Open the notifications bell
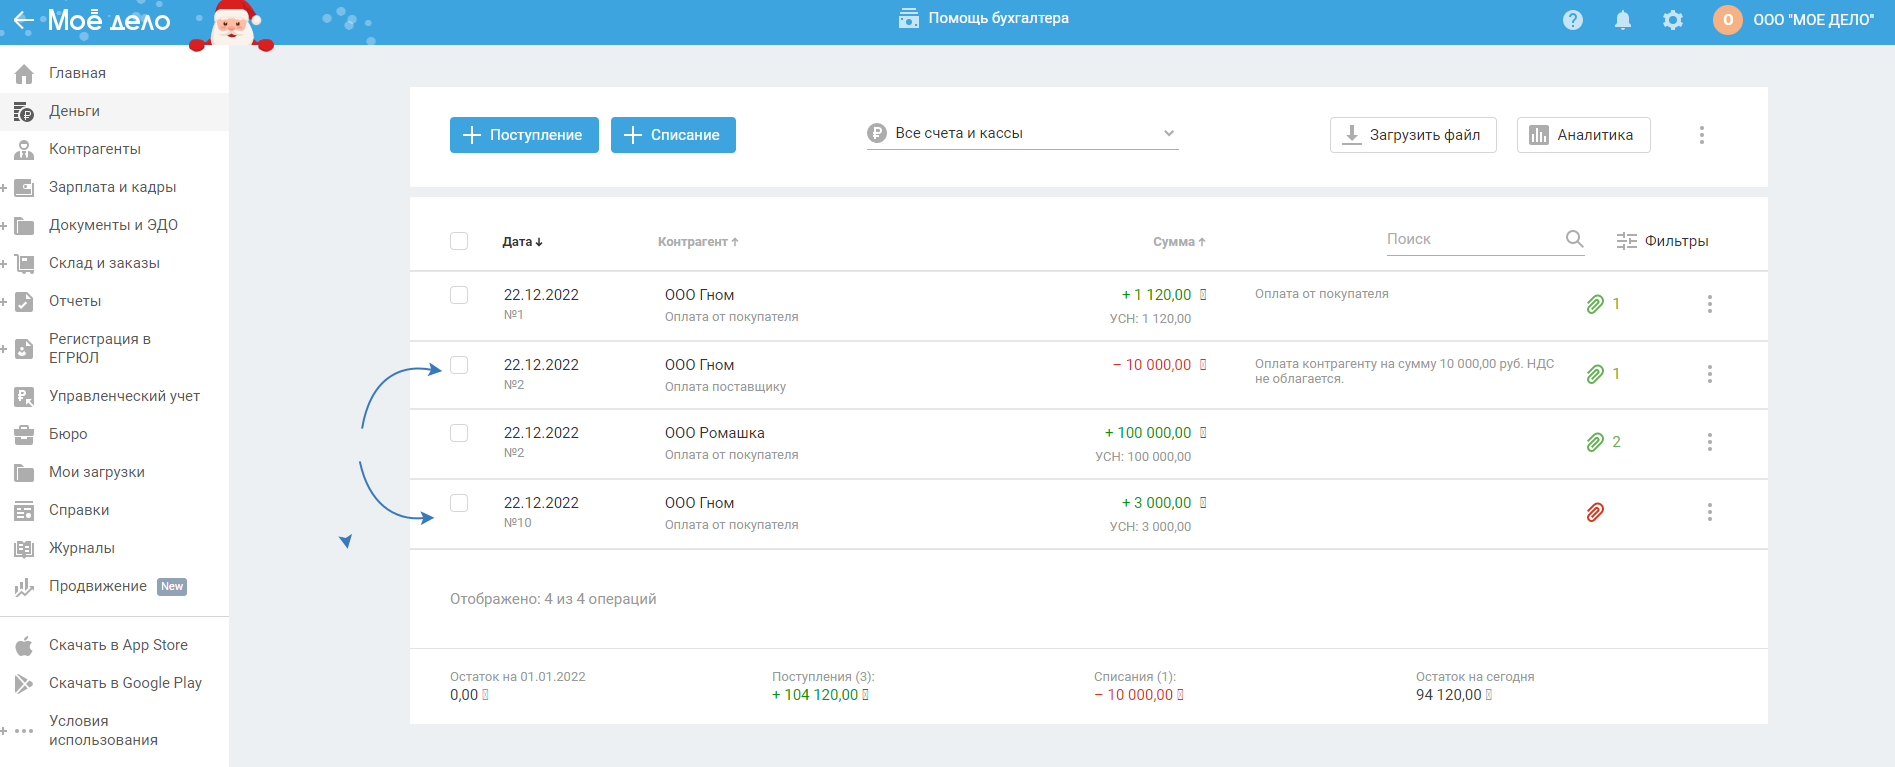This screenshot has width=1895, height=767. (x=1623, y=20)
